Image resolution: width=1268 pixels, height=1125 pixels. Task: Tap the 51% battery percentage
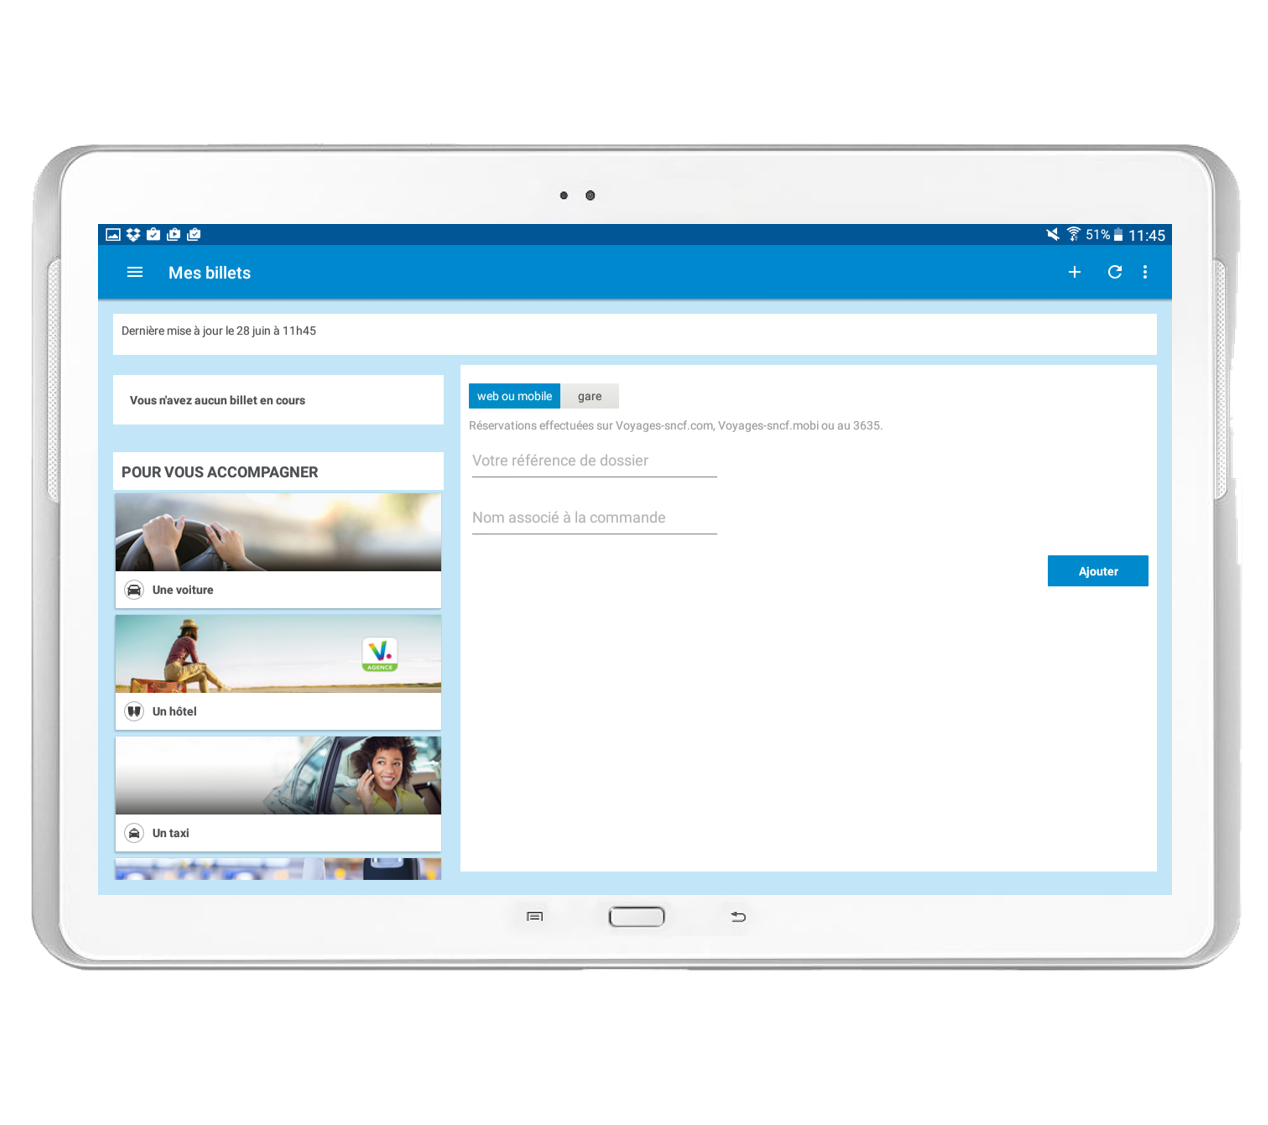click(1097, 235)
